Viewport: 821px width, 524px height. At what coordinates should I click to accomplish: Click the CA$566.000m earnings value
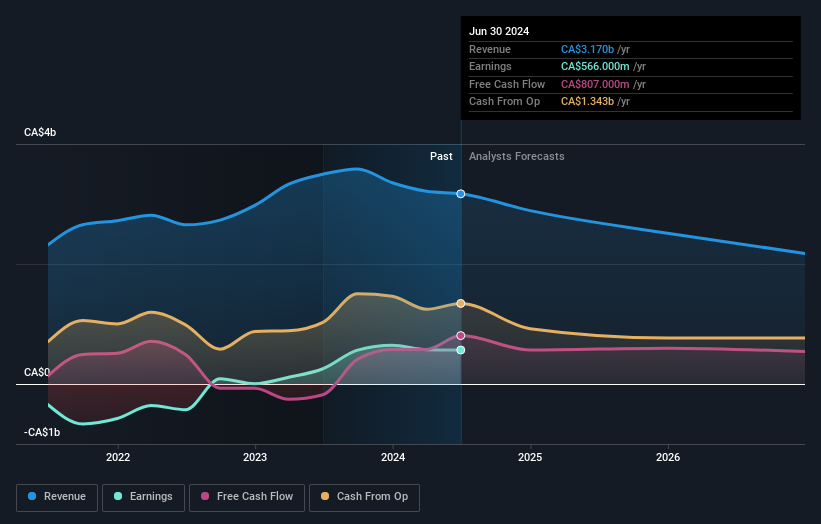tap(595, 66)
